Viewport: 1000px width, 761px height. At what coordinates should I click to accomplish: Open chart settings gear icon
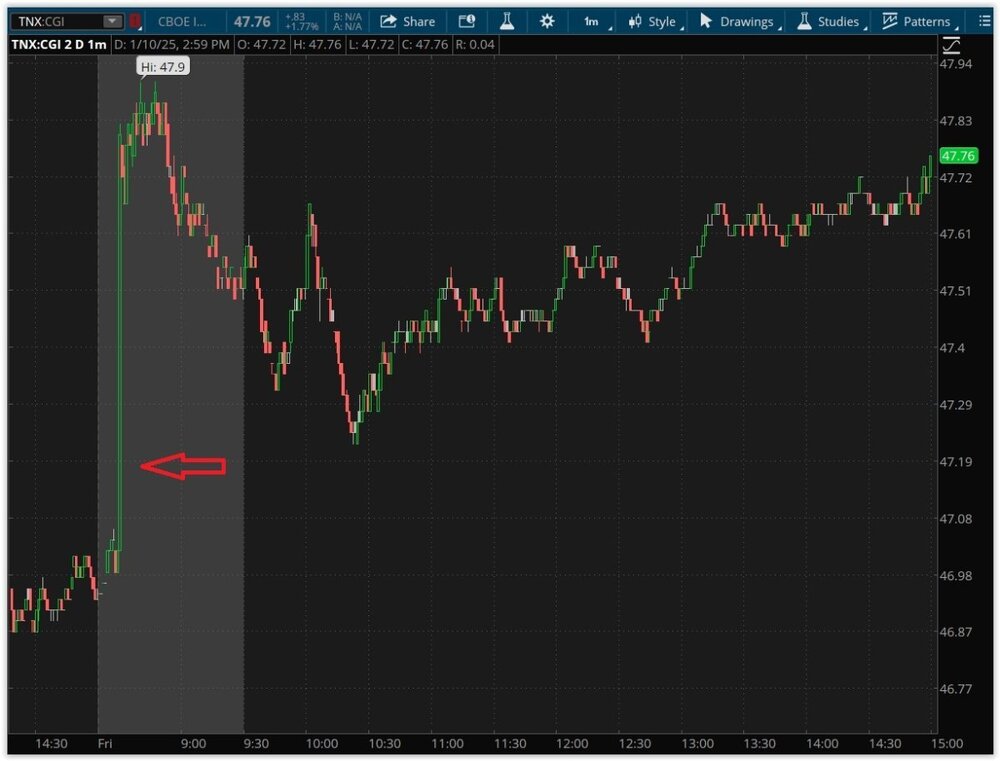[546, 21]
